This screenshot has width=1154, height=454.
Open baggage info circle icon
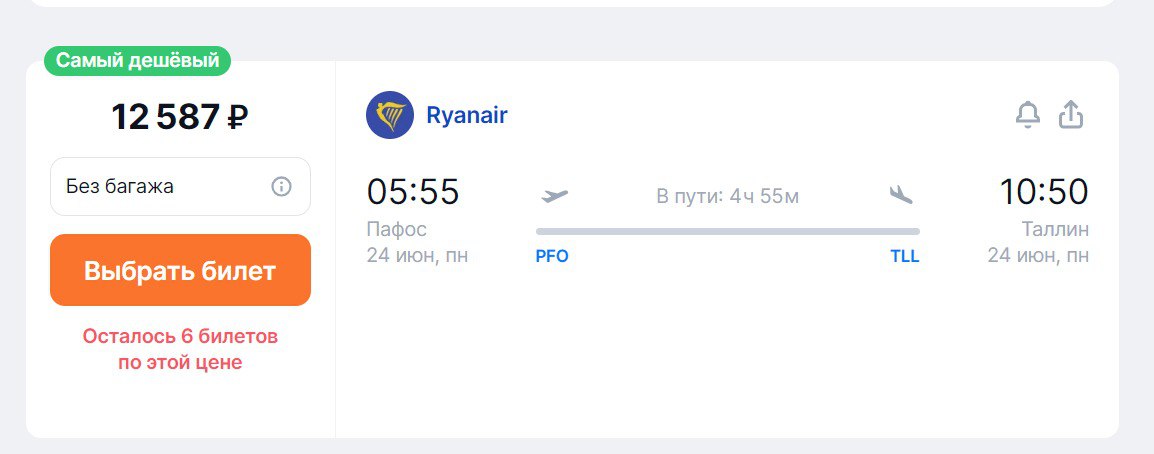(x=281, y=186)
